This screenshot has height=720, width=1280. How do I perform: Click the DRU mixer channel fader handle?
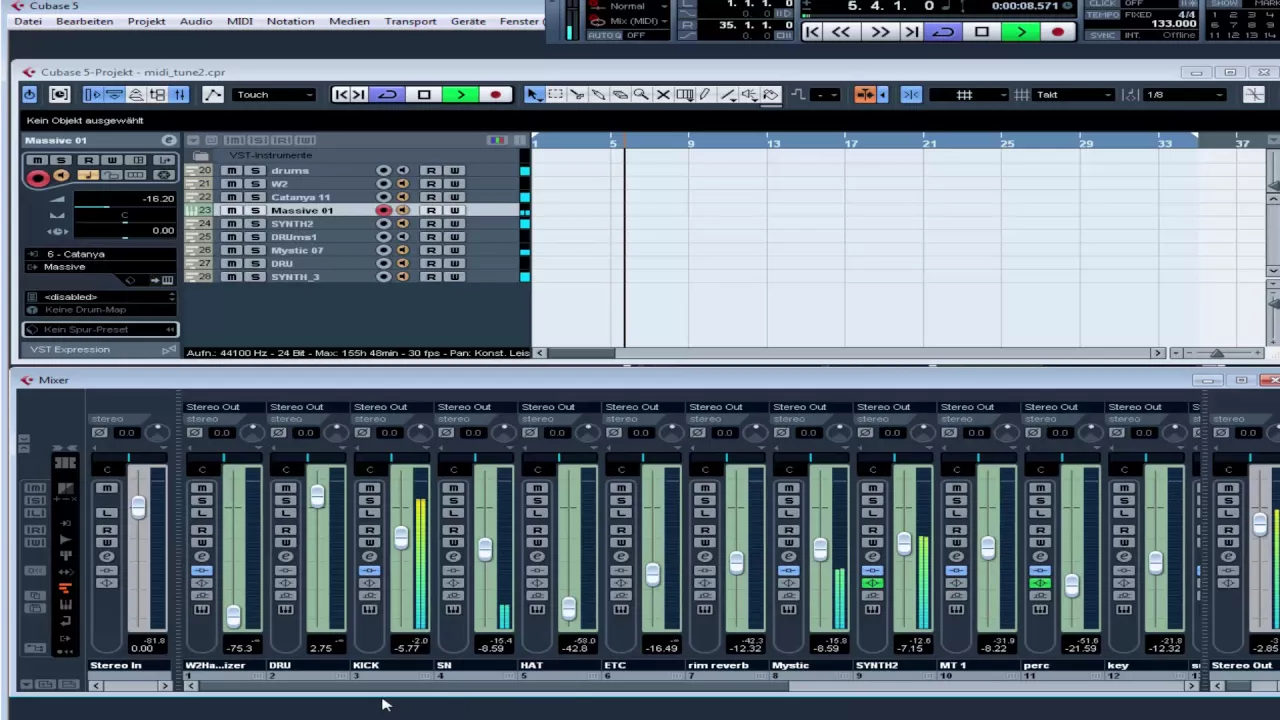[317, 496]
